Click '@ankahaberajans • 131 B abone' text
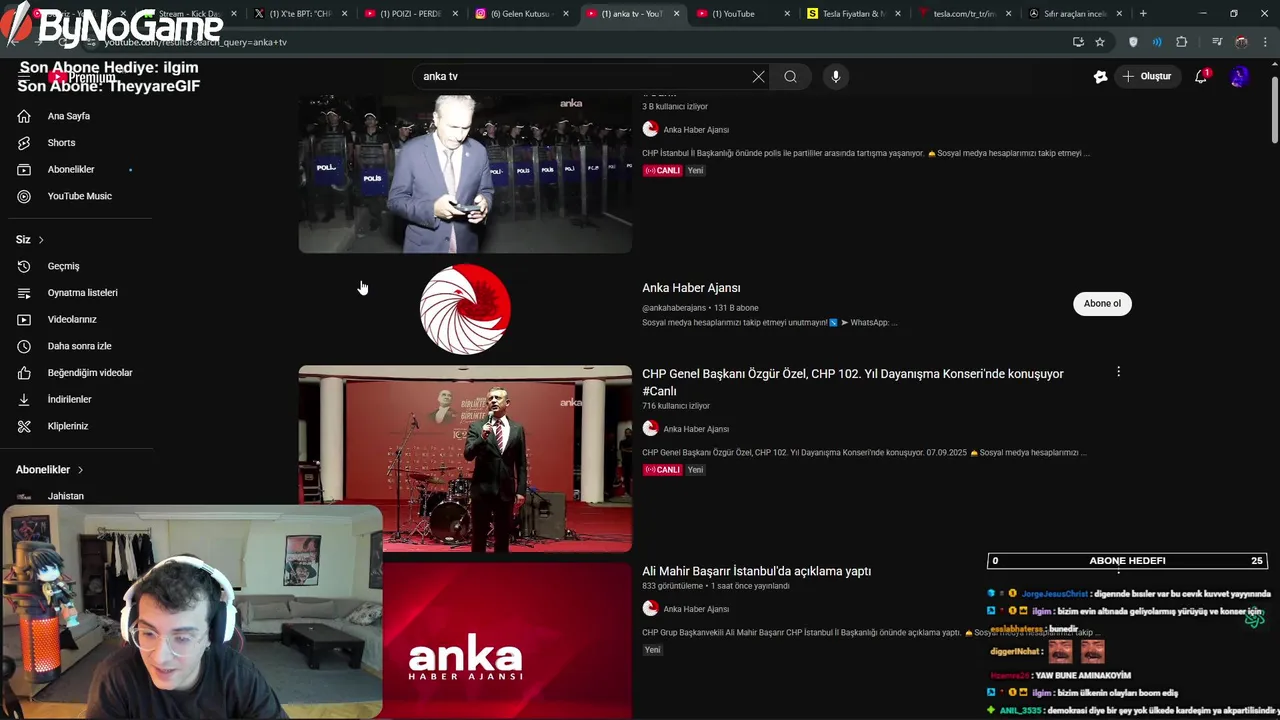Viewport: 1280px width, 720px height. (700, 308)
